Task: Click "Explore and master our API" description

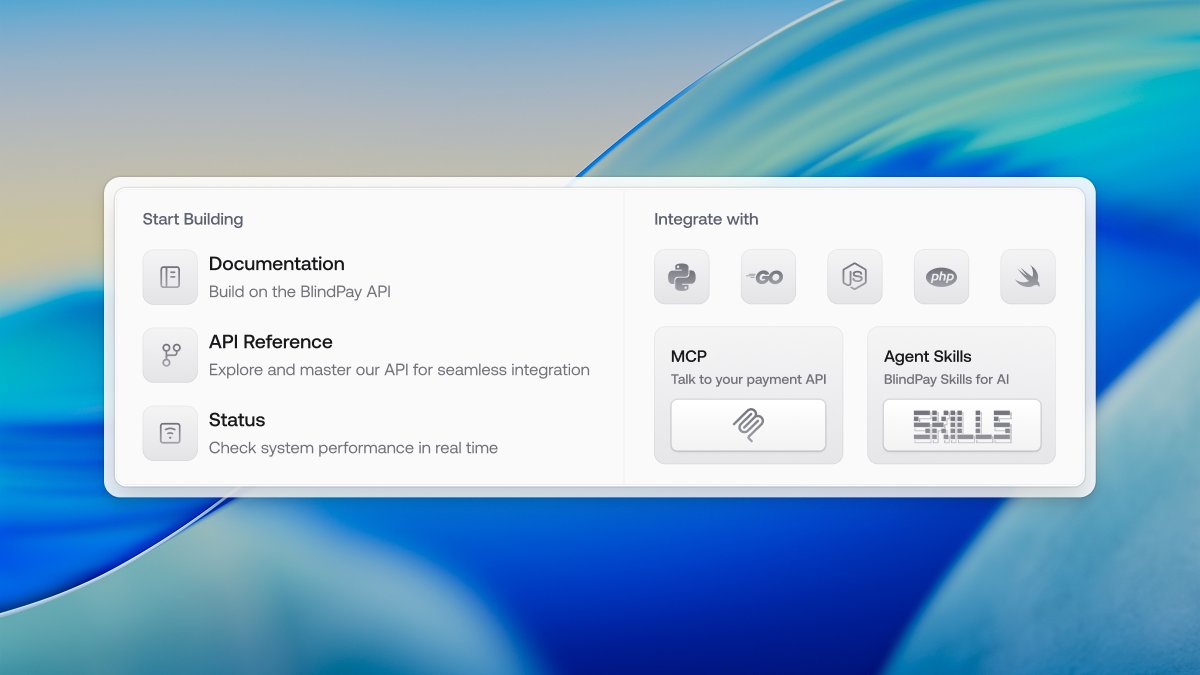Action: click(399, 370)
